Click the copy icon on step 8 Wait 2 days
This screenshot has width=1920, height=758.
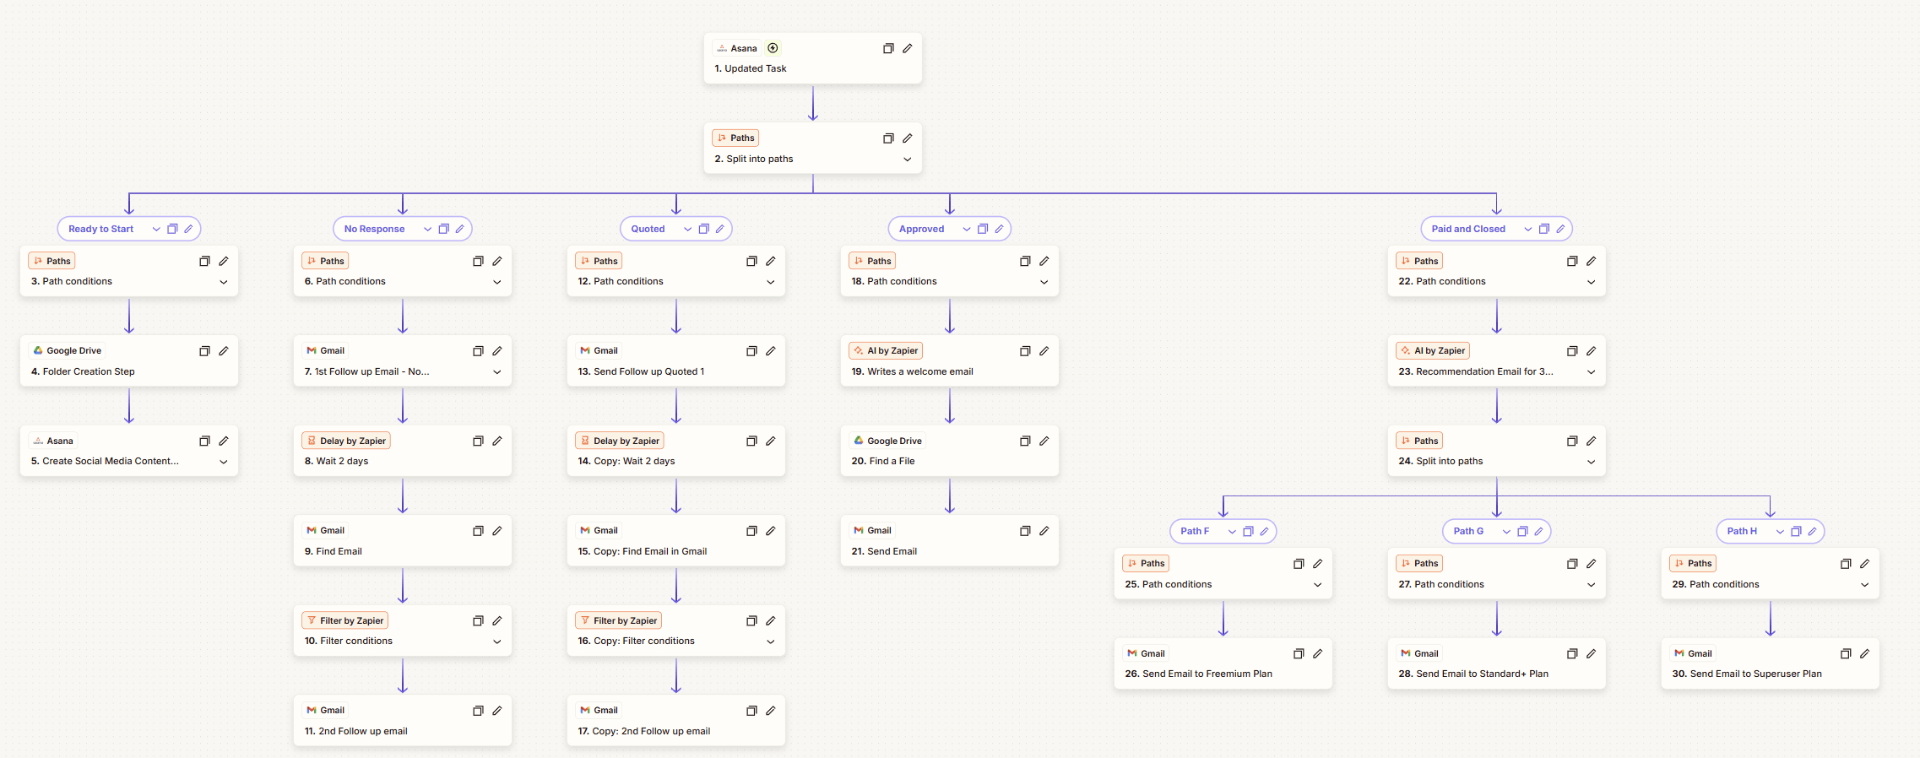point(478,441)
